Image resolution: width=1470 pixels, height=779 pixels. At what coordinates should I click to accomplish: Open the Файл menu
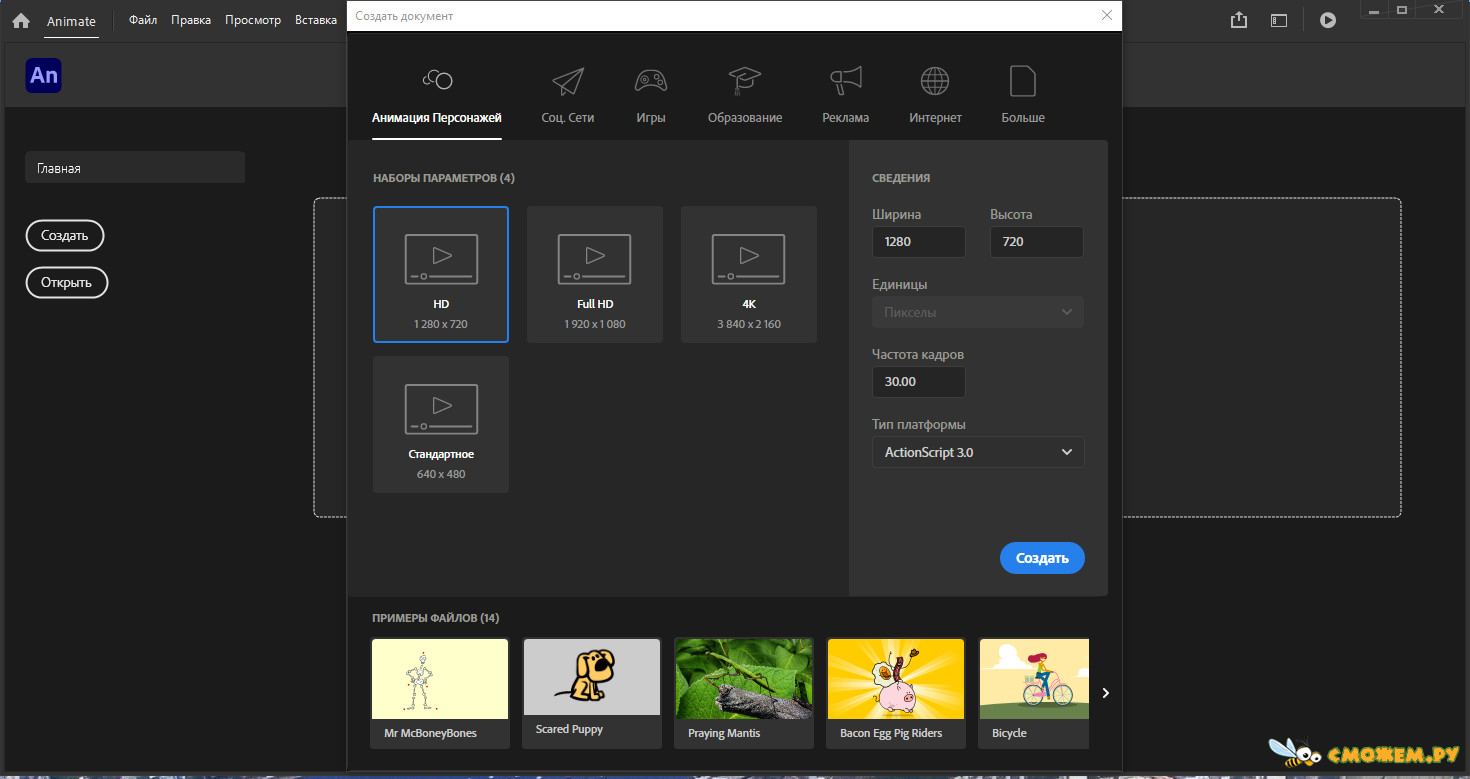coord(143,20)
